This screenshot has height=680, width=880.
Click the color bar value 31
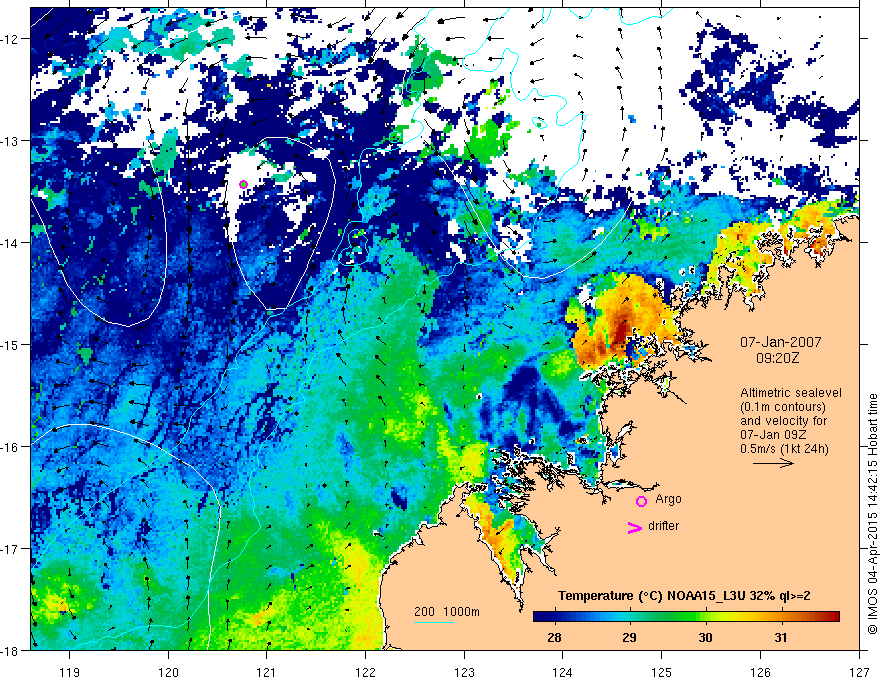781,637
